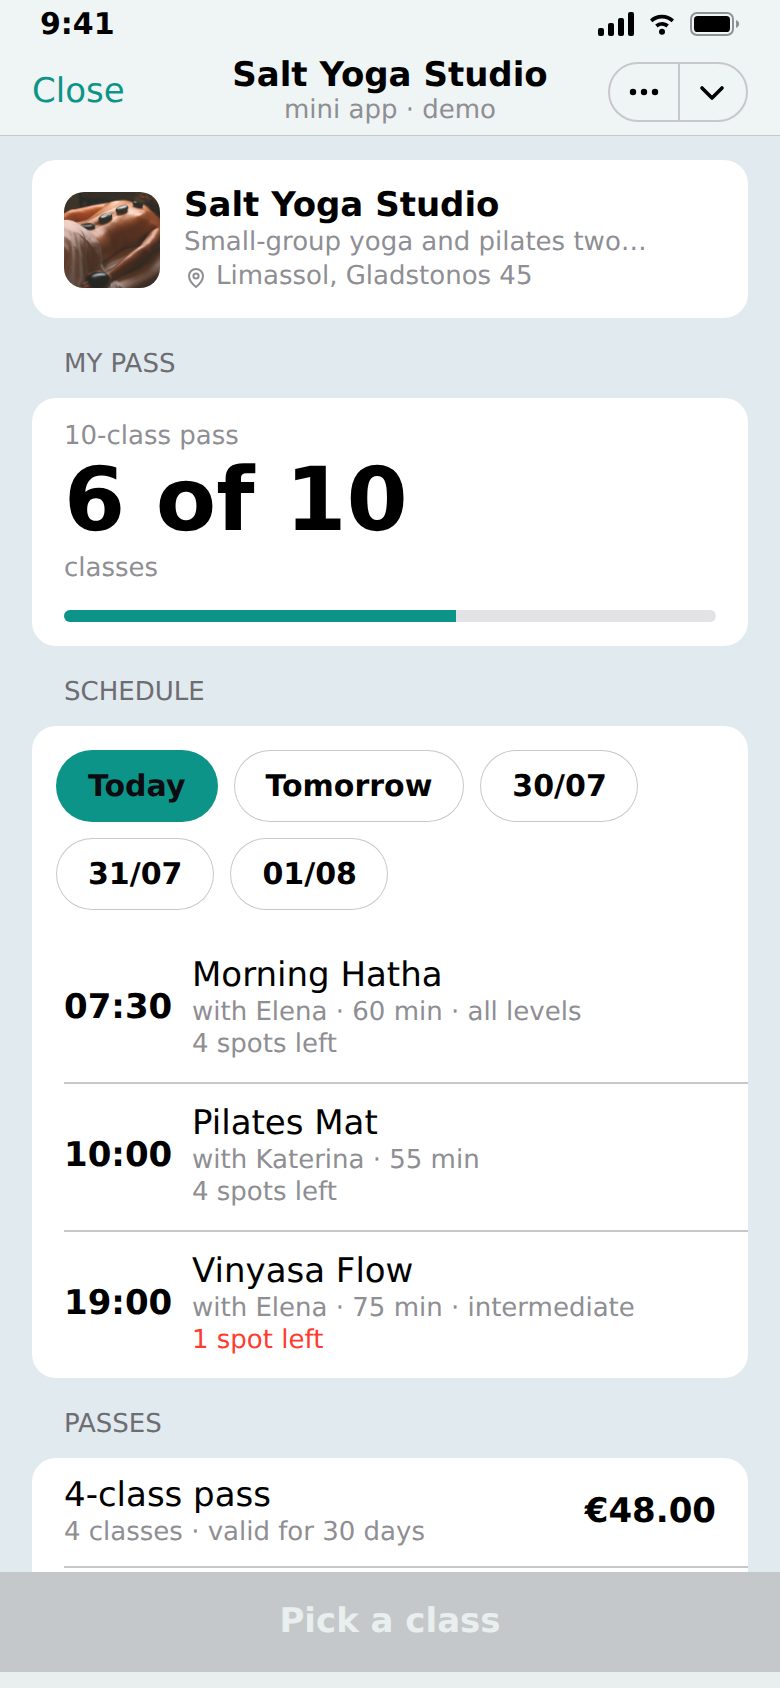780x1688 pixels.
Task: Click the Close link in header
Action: pos(78,90)
